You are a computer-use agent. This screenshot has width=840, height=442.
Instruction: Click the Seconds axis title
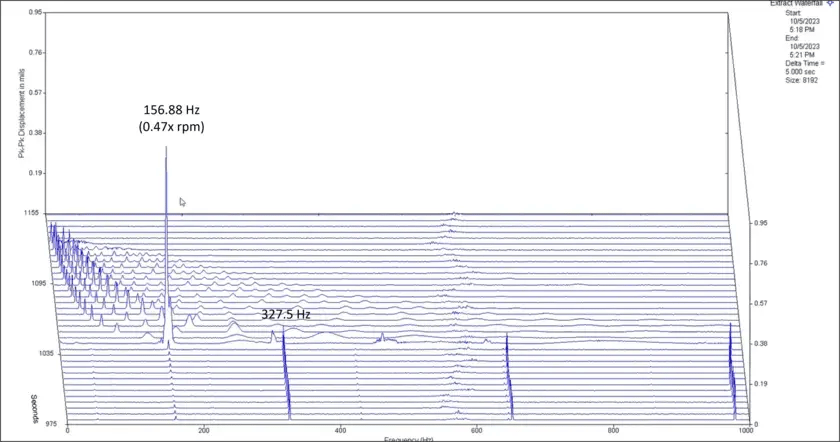34,409
